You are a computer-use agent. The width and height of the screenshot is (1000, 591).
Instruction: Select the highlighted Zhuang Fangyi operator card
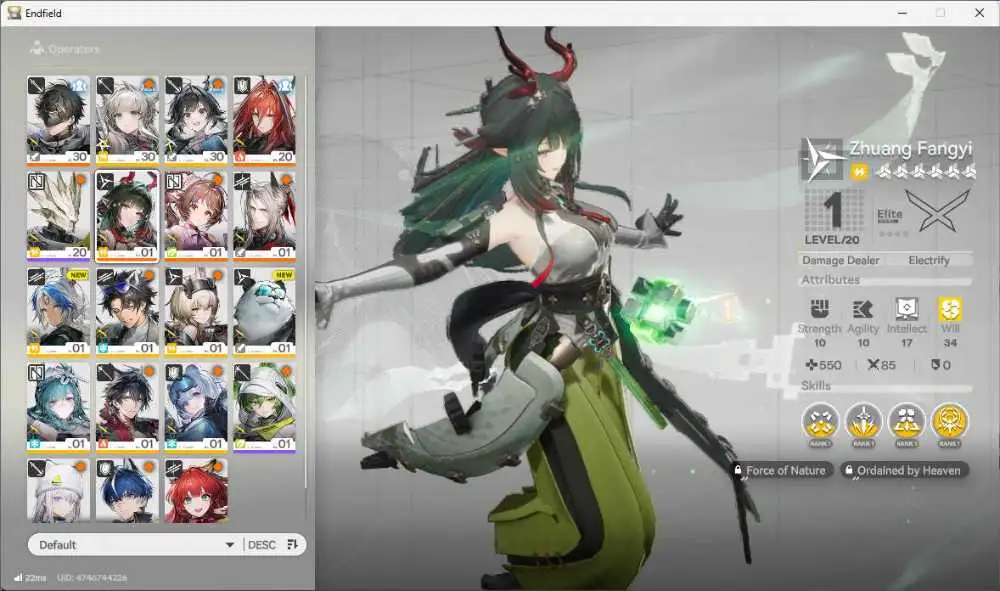[x=127, y=216]
